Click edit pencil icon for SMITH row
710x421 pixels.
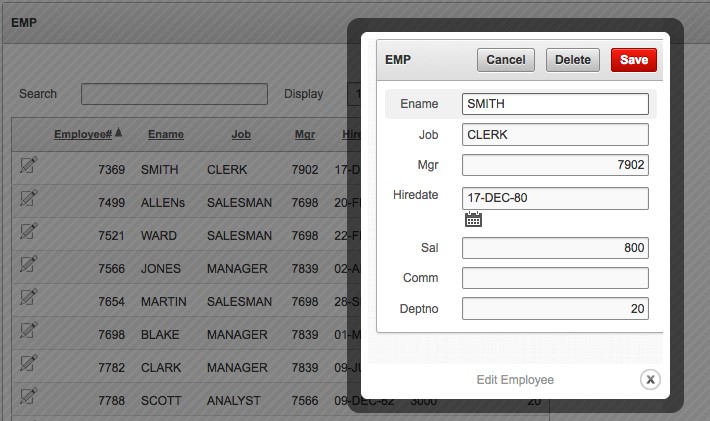tap(28, 166)
